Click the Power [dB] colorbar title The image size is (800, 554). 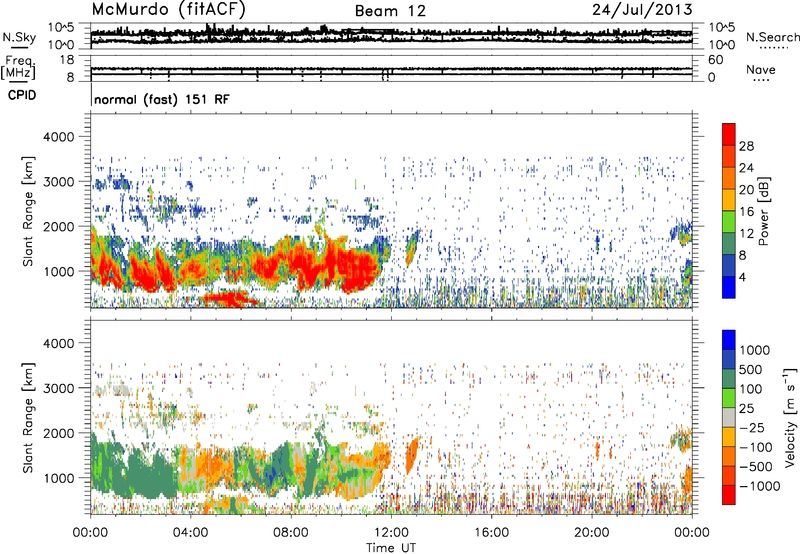tap(763, 211)
